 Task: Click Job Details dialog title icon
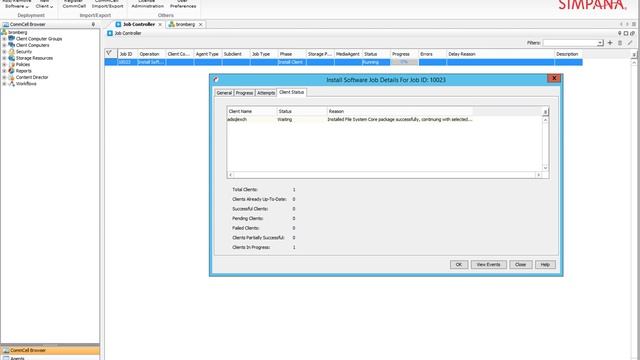(x=216, y=80)
